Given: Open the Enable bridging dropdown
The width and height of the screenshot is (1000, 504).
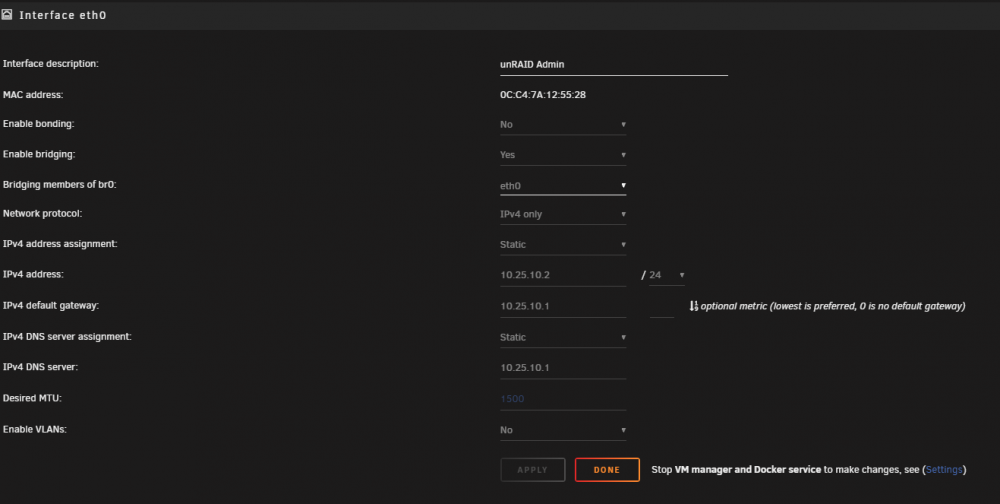Looking at the screenshot, I should (x=562, y=155).
